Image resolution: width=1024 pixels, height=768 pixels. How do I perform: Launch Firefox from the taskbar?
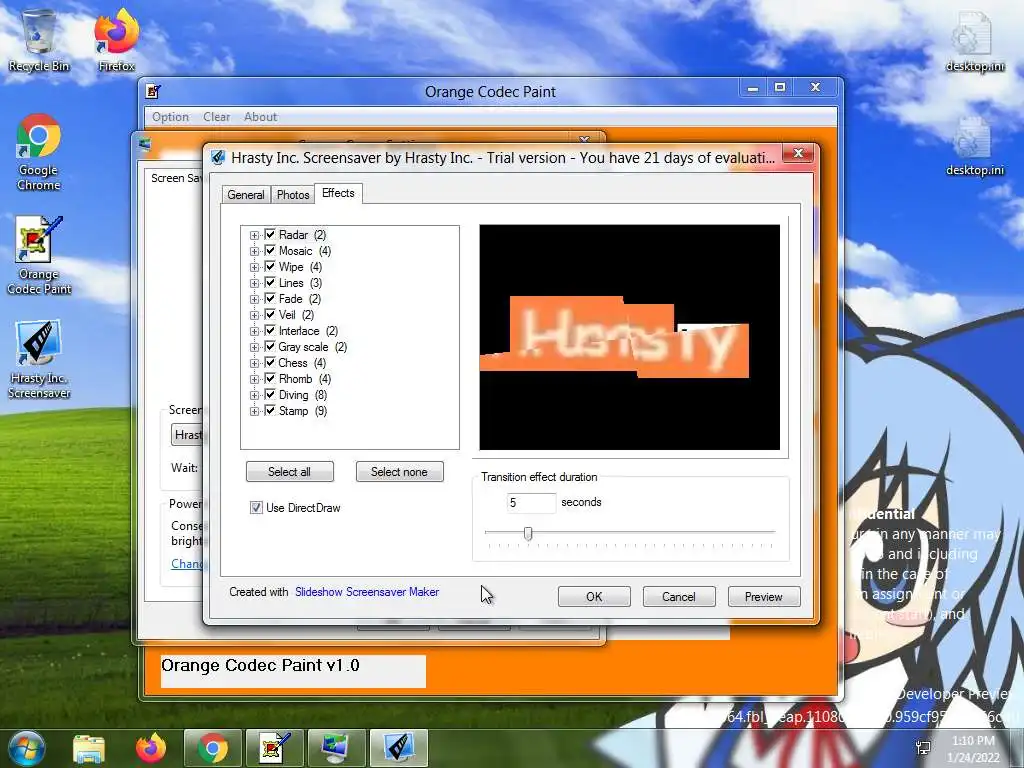(151, 748)
